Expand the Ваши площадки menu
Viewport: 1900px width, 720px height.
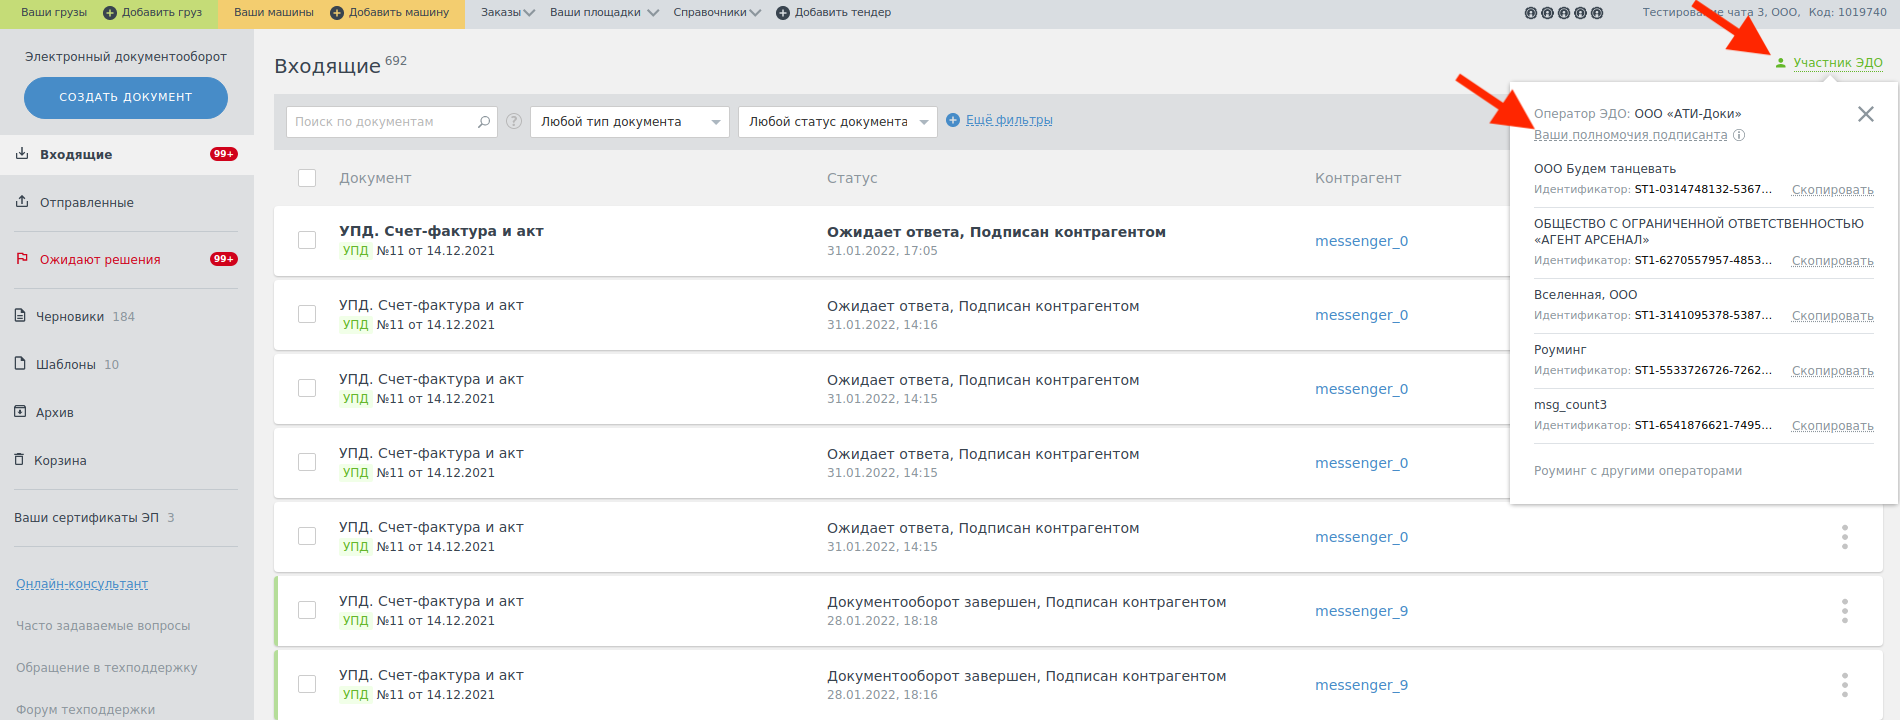coord(604,13)
